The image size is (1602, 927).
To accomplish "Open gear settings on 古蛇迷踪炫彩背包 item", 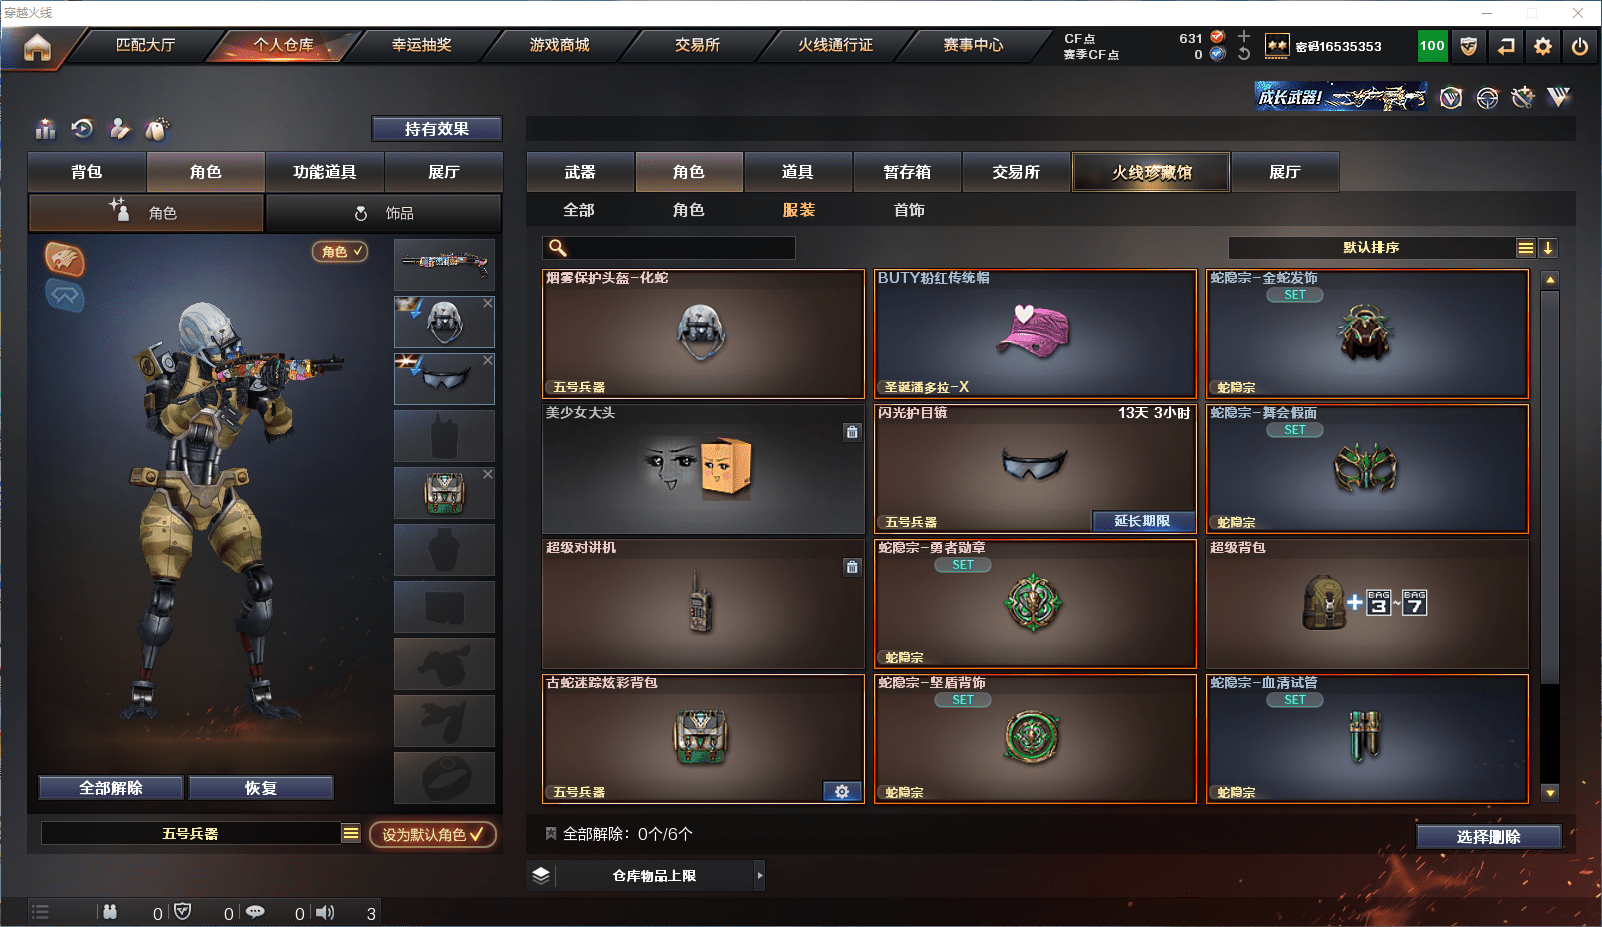I will click(842, 791).
